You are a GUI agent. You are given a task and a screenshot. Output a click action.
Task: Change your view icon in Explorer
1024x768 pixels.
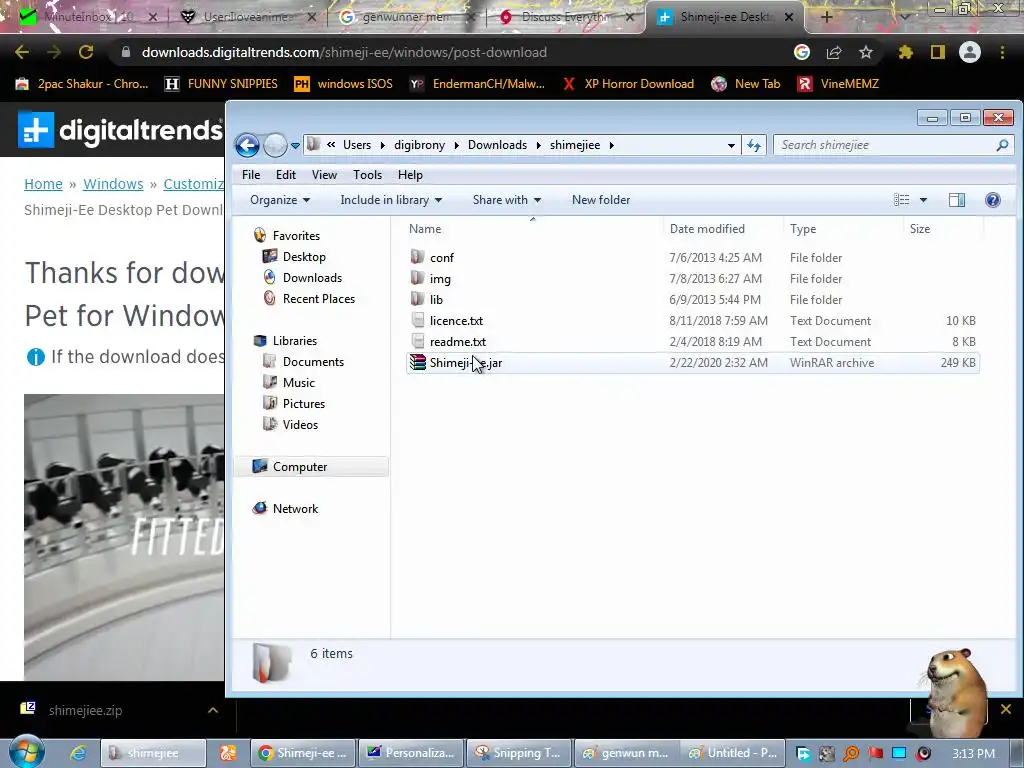click(901, 200)
